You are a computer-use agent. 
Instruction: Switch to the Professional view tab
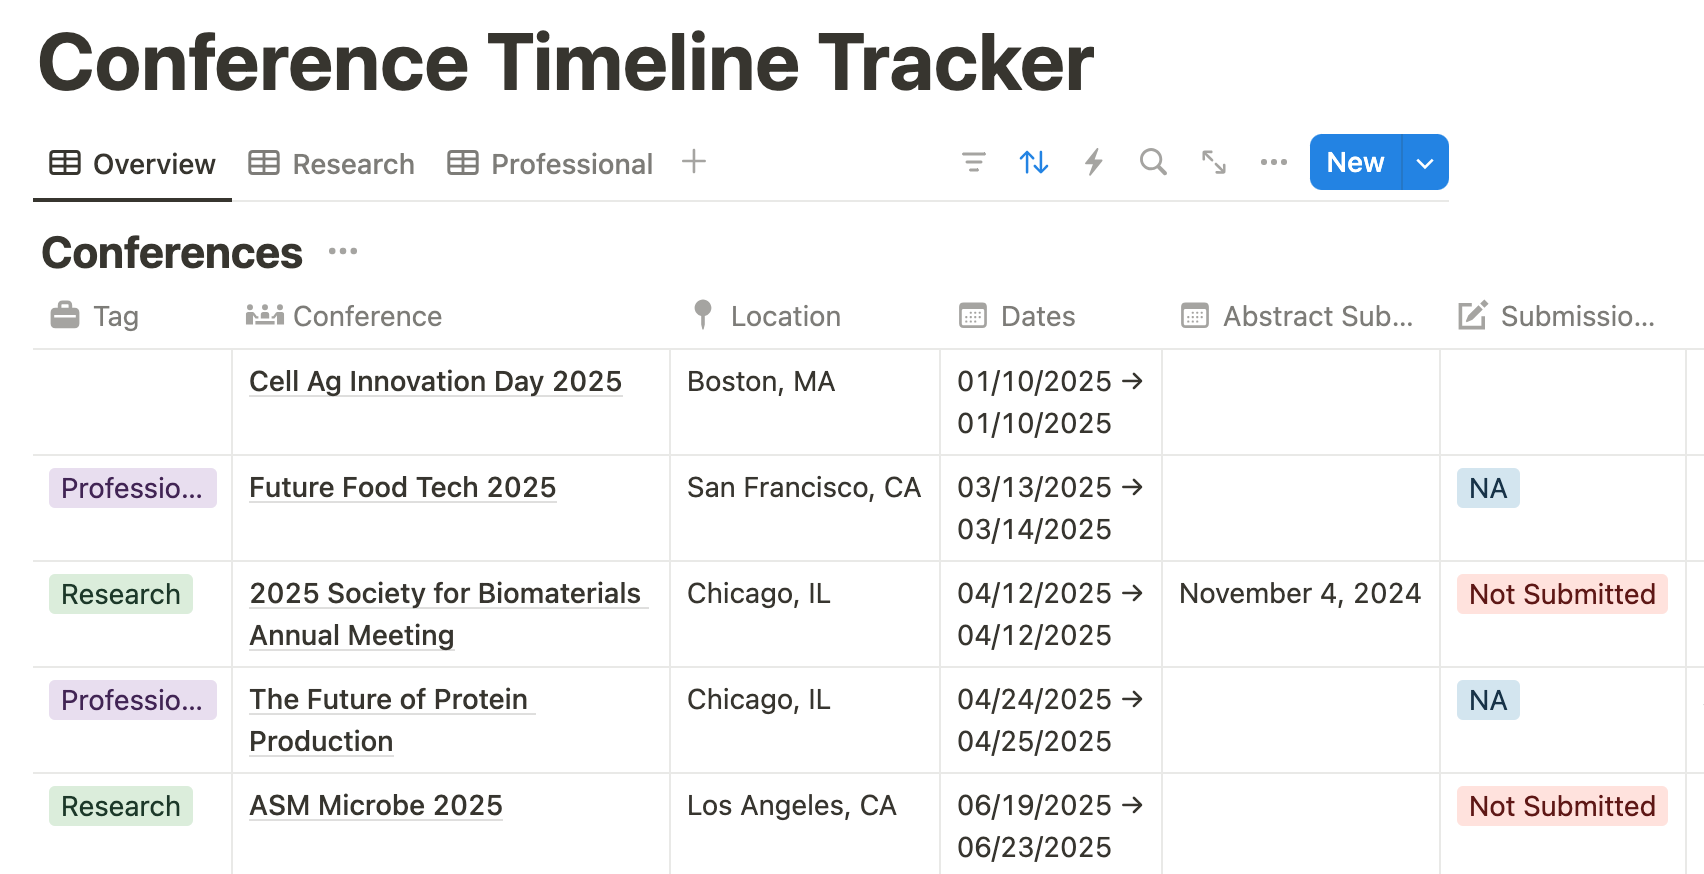pyautogui.click(x=550, y=164)
